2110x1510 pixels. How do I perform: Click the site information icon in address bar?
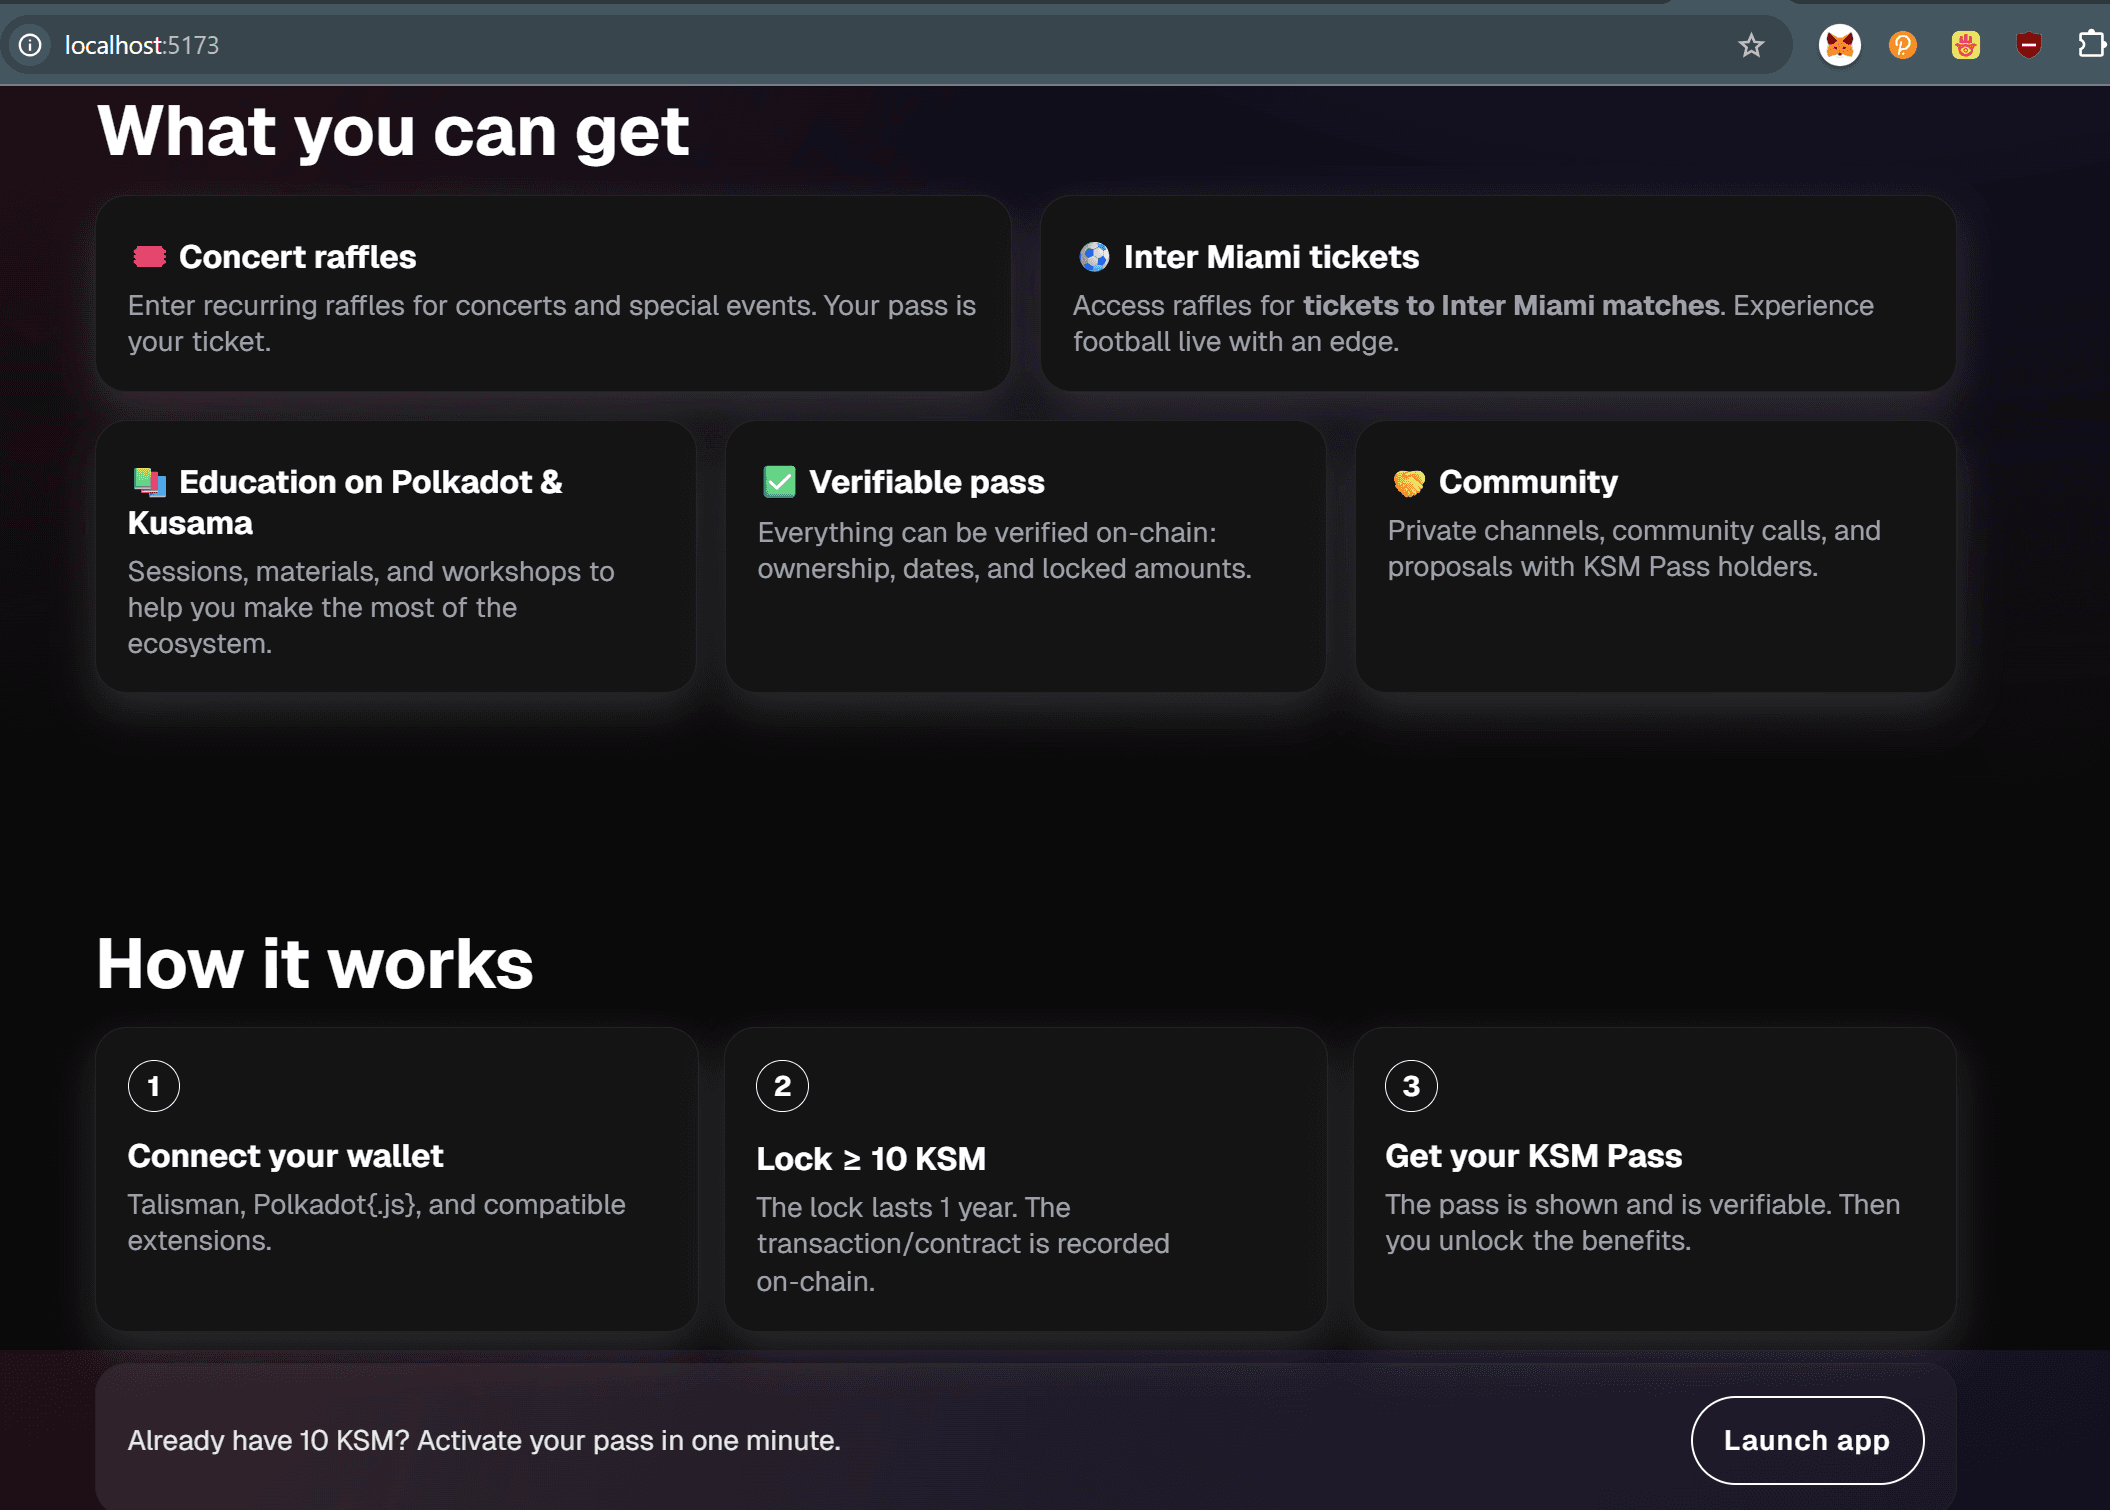click(31, 45)
